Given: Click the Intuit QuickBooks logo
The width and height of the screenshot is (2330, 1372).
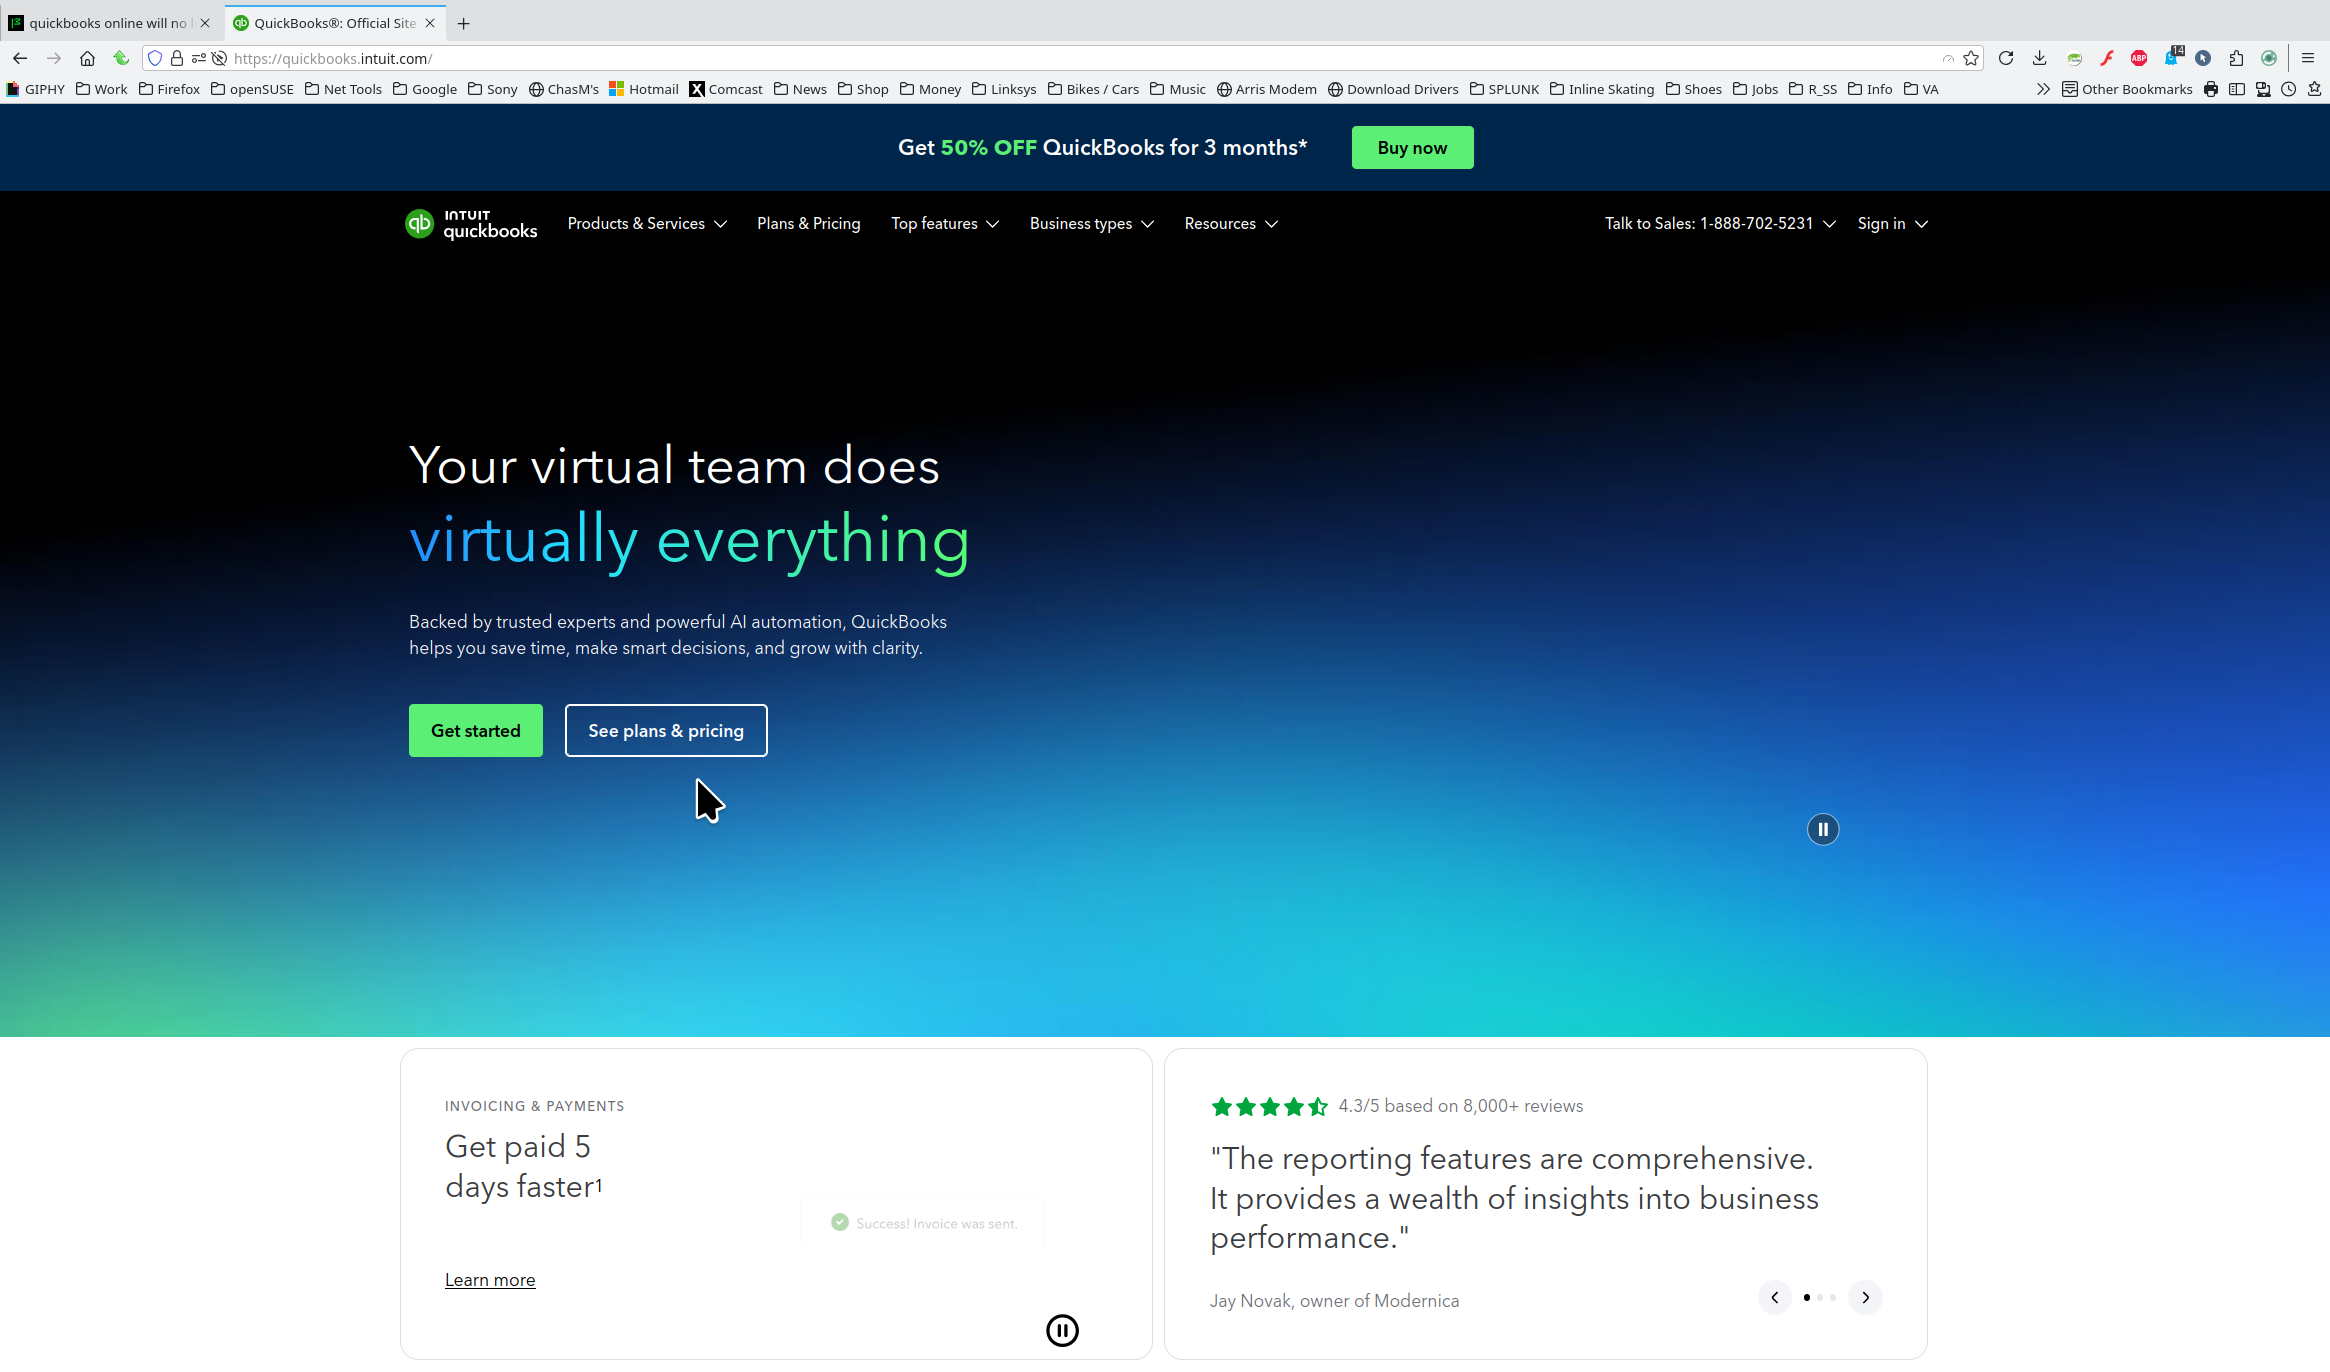Looking at the screenshot, I should coord(471,224).
